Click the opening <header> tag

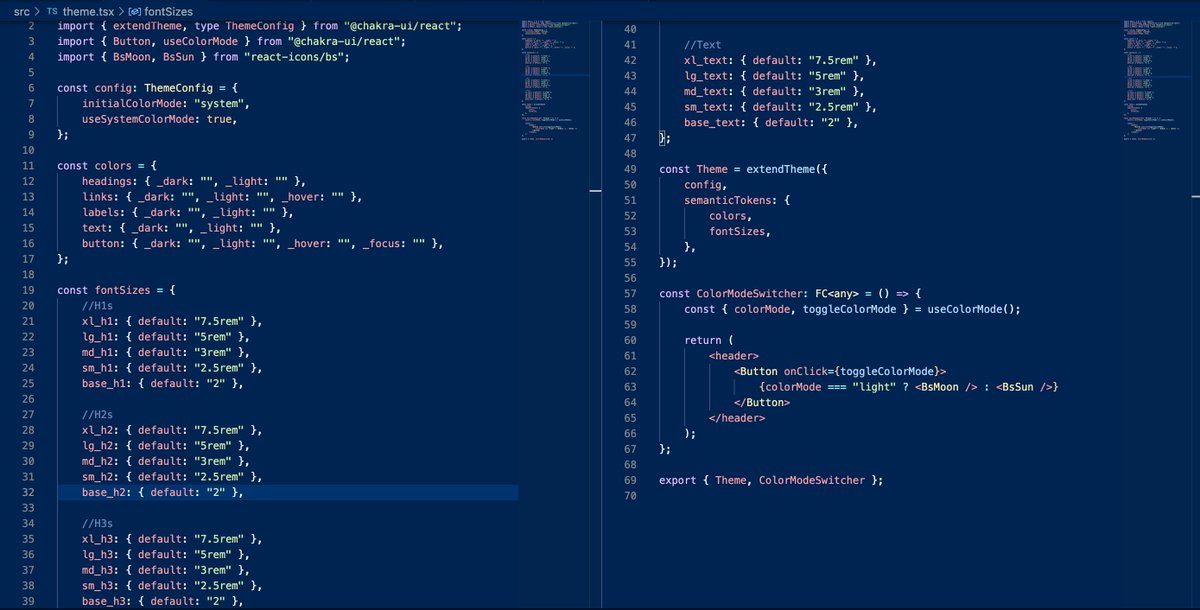pyautogui.click(x=734, y=356)
